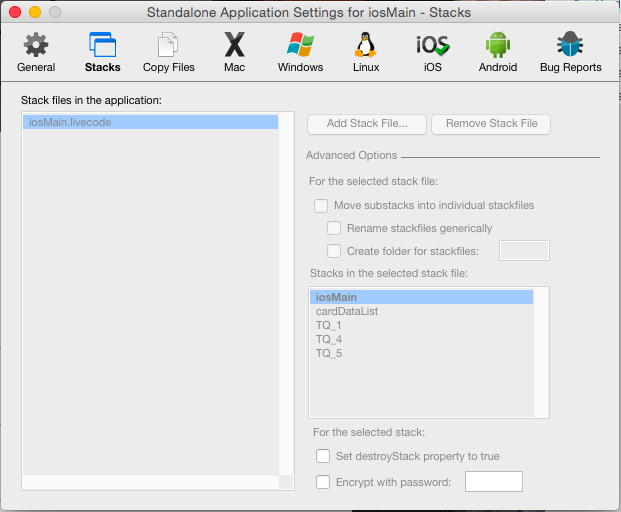The width and height of the screenshot is (621, 512).
Task: Select cardDataList in the stacks list
Action: (x=347, y=311)
